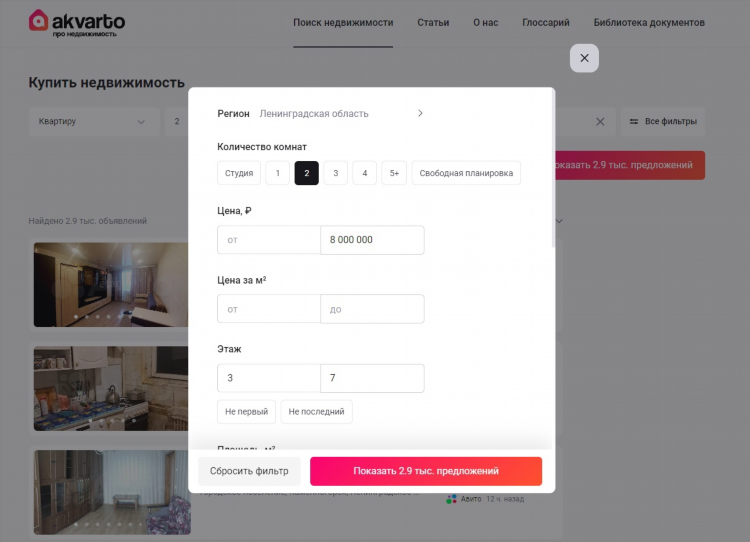Enable the Не последний floor filter
The height and width of the screenshot is (542, 750).
tap(316, 411)
